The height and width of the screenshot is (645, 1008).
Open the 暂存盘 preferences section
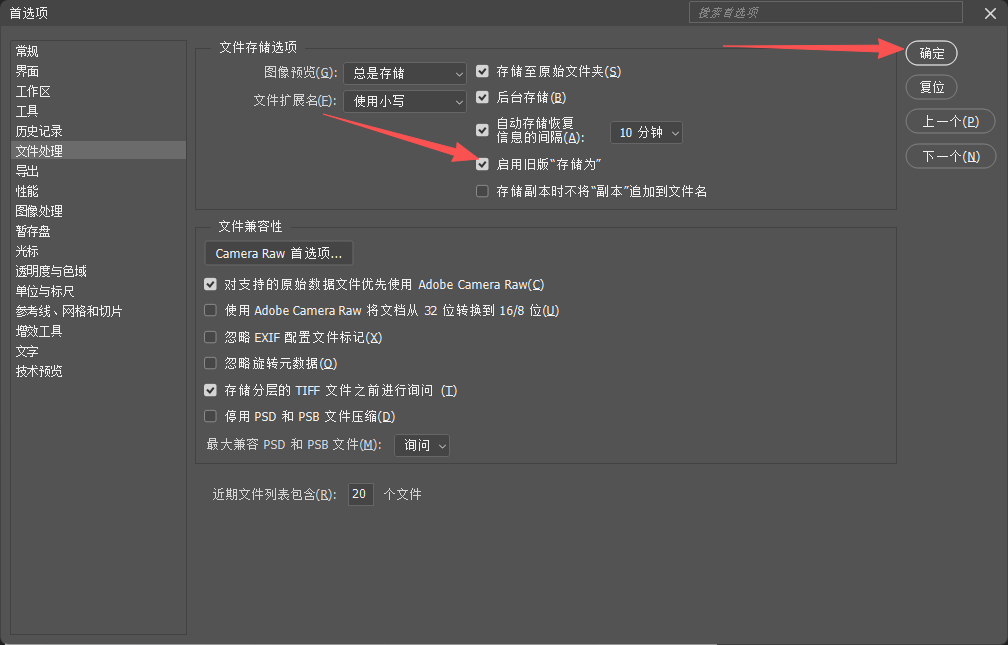[x=33, y=231]
